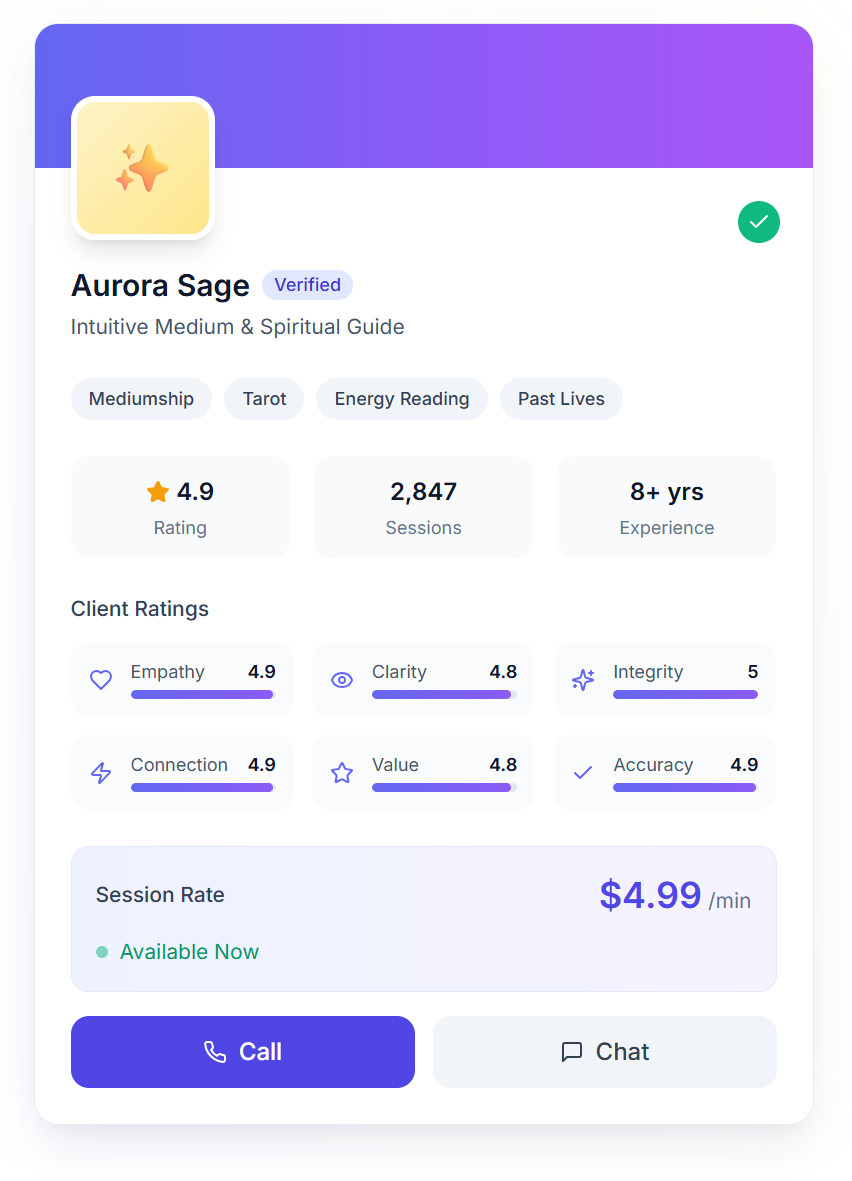Click the Empathy rating progress bar

pos(203,694)
